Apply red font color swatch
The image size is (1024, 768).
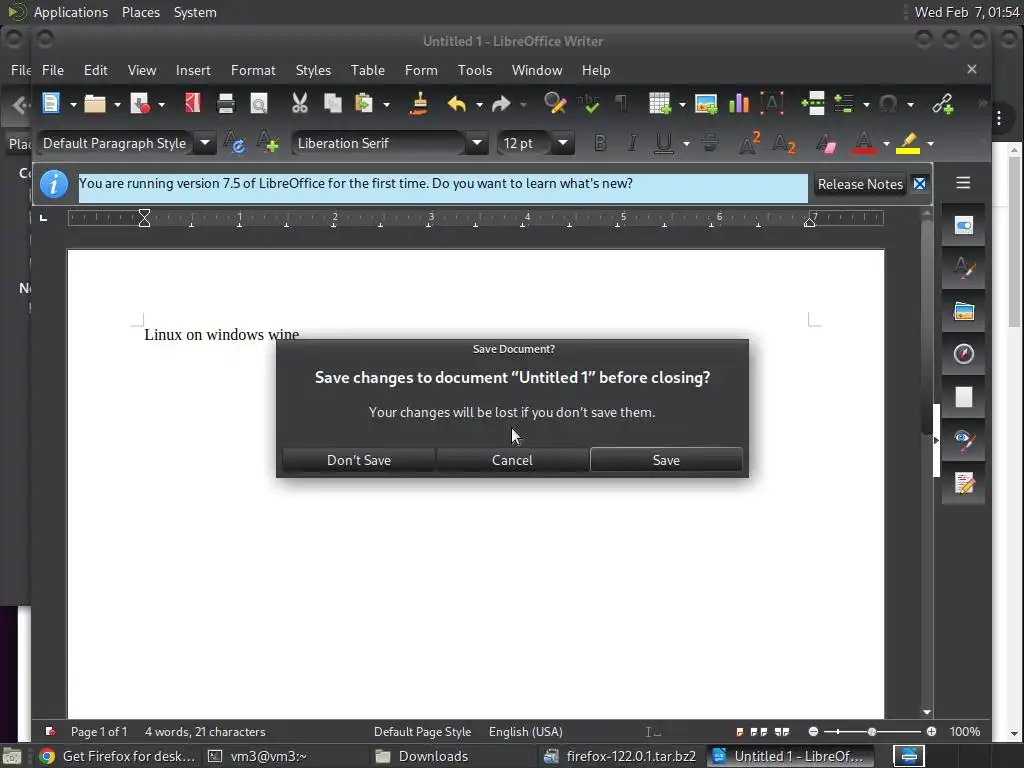coord(863,143)
